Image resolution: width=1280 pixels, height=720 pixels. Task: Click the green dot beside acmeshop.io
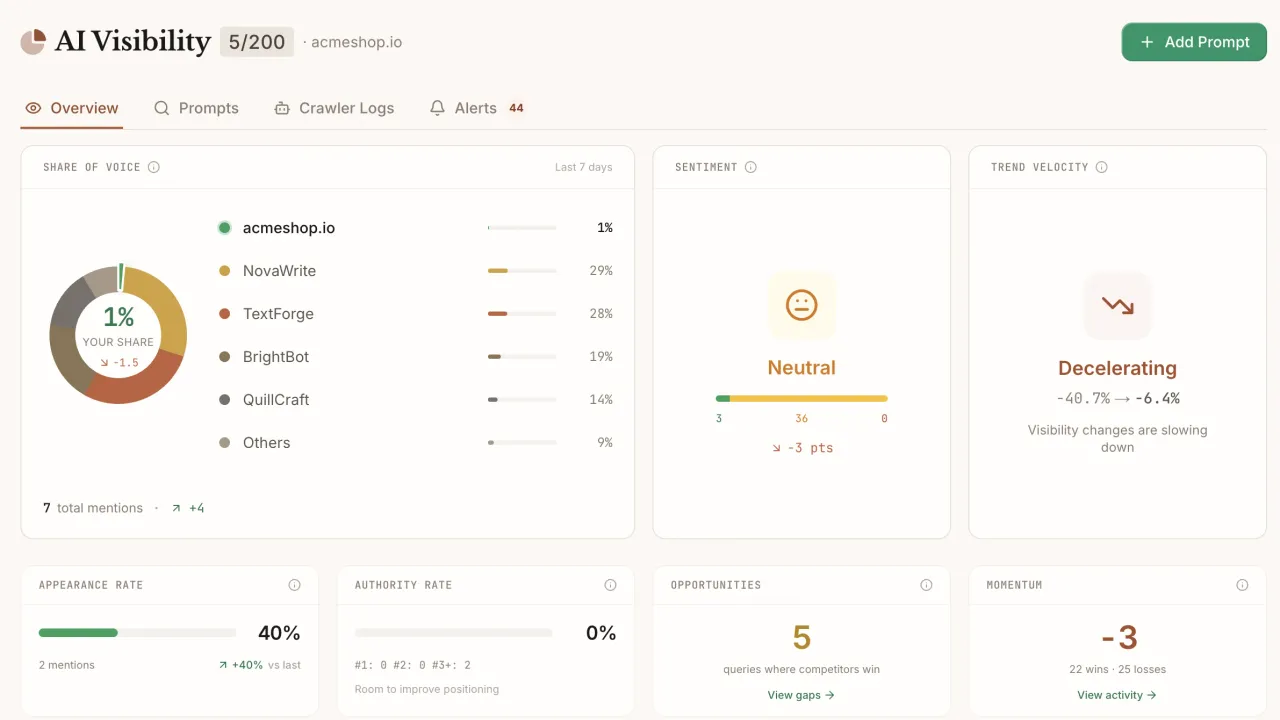tap(225, 228)
